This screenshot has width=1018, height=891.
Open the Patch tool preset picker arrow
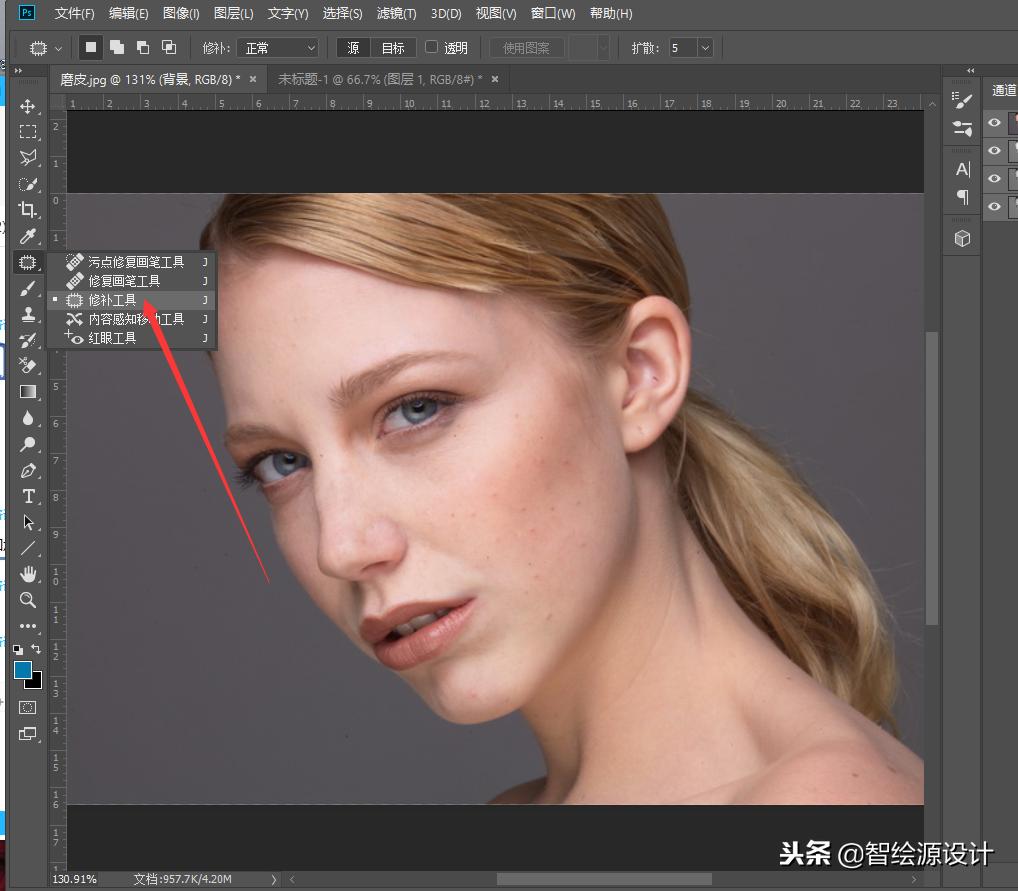click(59, 48)
